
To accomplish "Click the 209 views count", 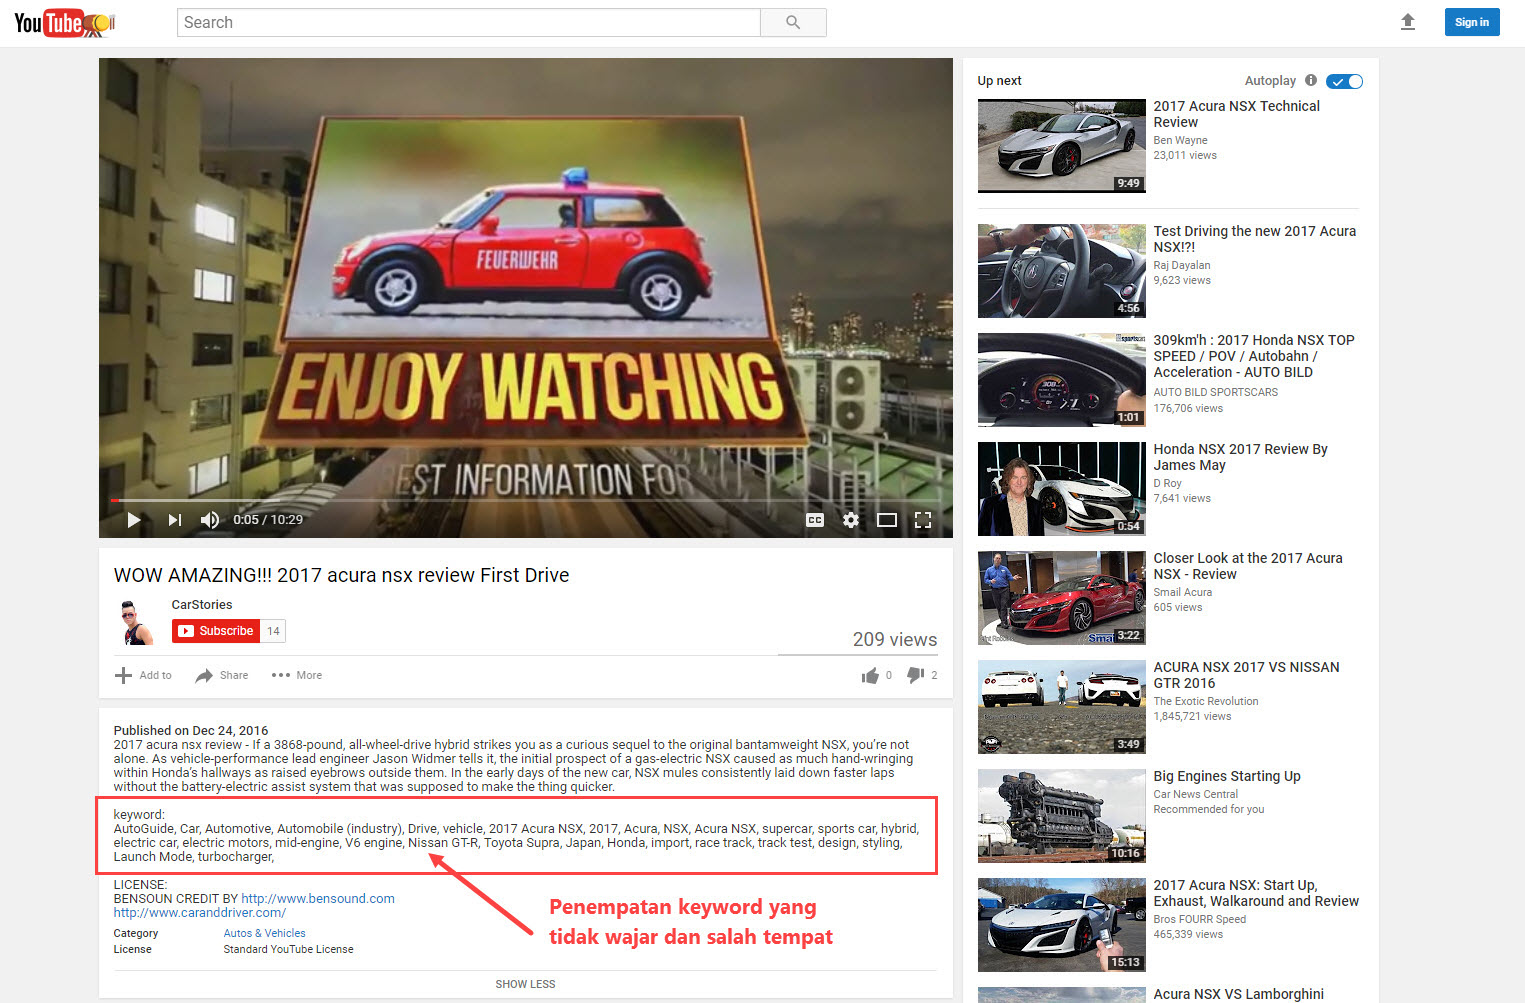I will 895,639.
